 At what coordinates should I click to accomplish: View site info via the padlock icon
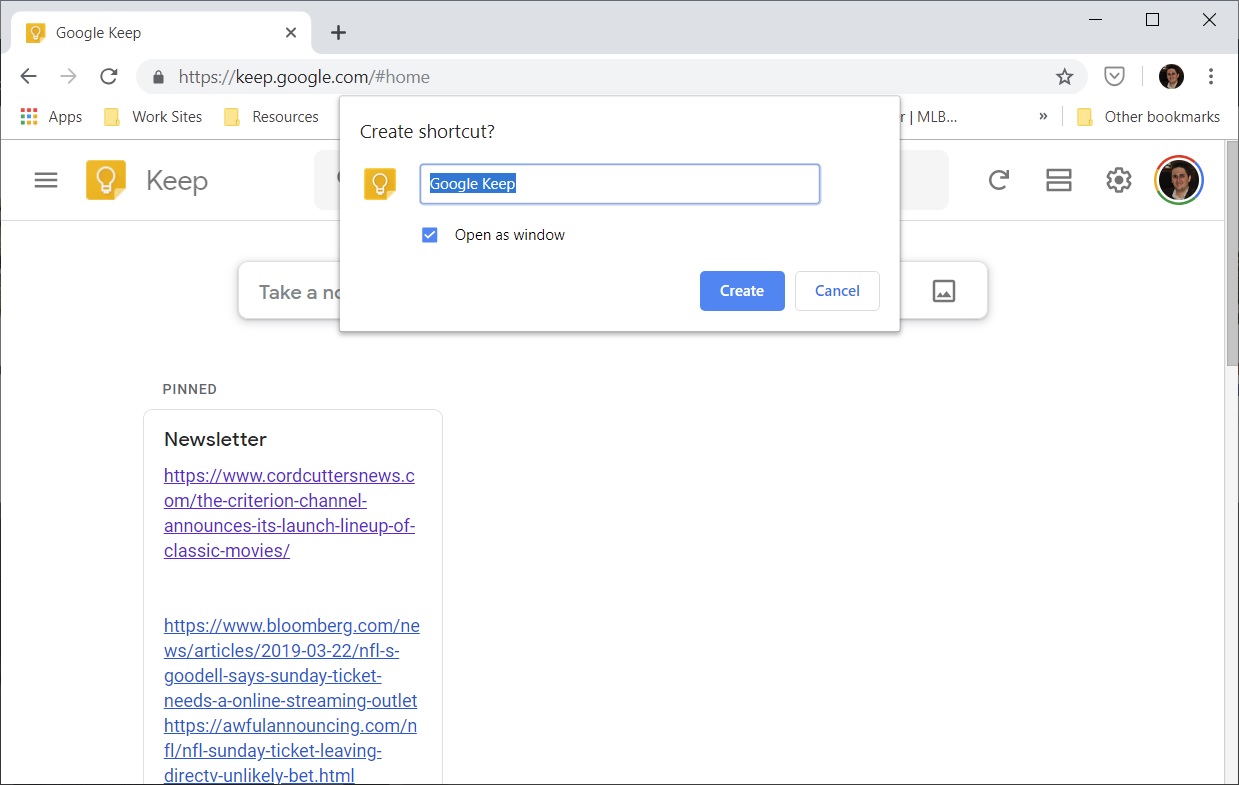pos(157,77)
